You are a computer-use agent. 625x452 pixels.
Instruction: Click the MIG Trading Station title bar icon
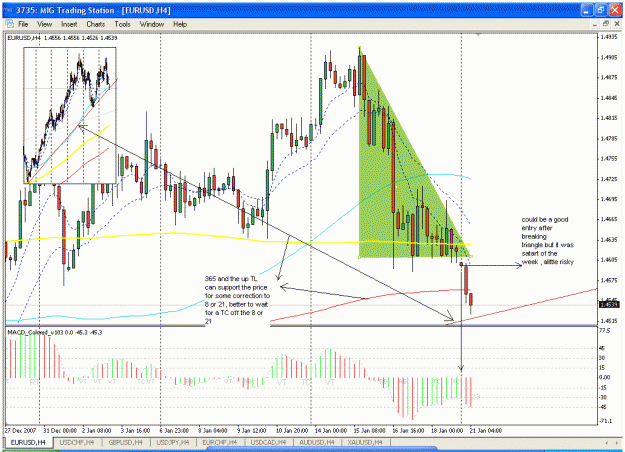pyautogui.click(x=8, y=10)
